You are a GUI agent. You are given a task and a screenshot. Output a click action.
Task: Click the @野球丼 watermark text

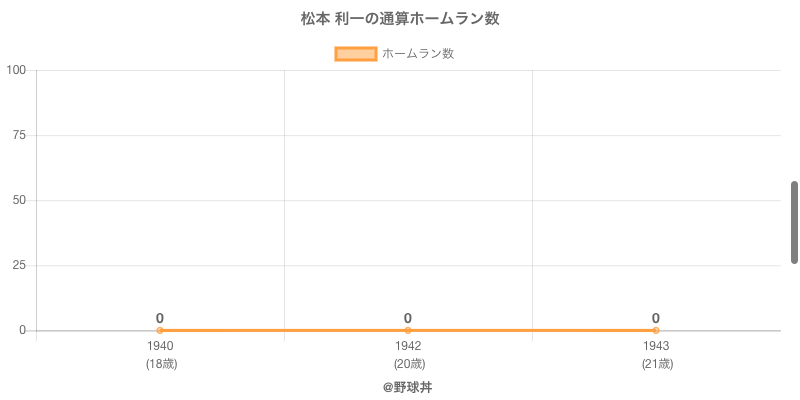(407, 387)
